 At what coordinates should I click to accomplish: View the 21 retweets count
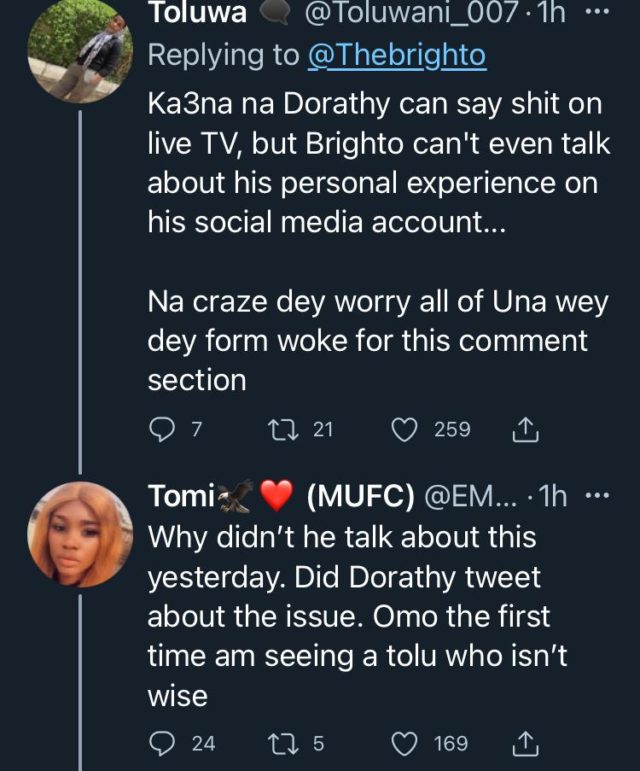click(322, 430)
